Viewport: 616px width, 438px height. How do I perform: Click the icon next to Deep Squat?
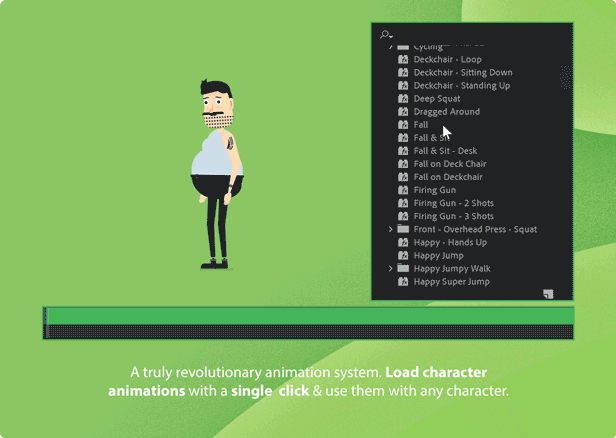(403, 99)
